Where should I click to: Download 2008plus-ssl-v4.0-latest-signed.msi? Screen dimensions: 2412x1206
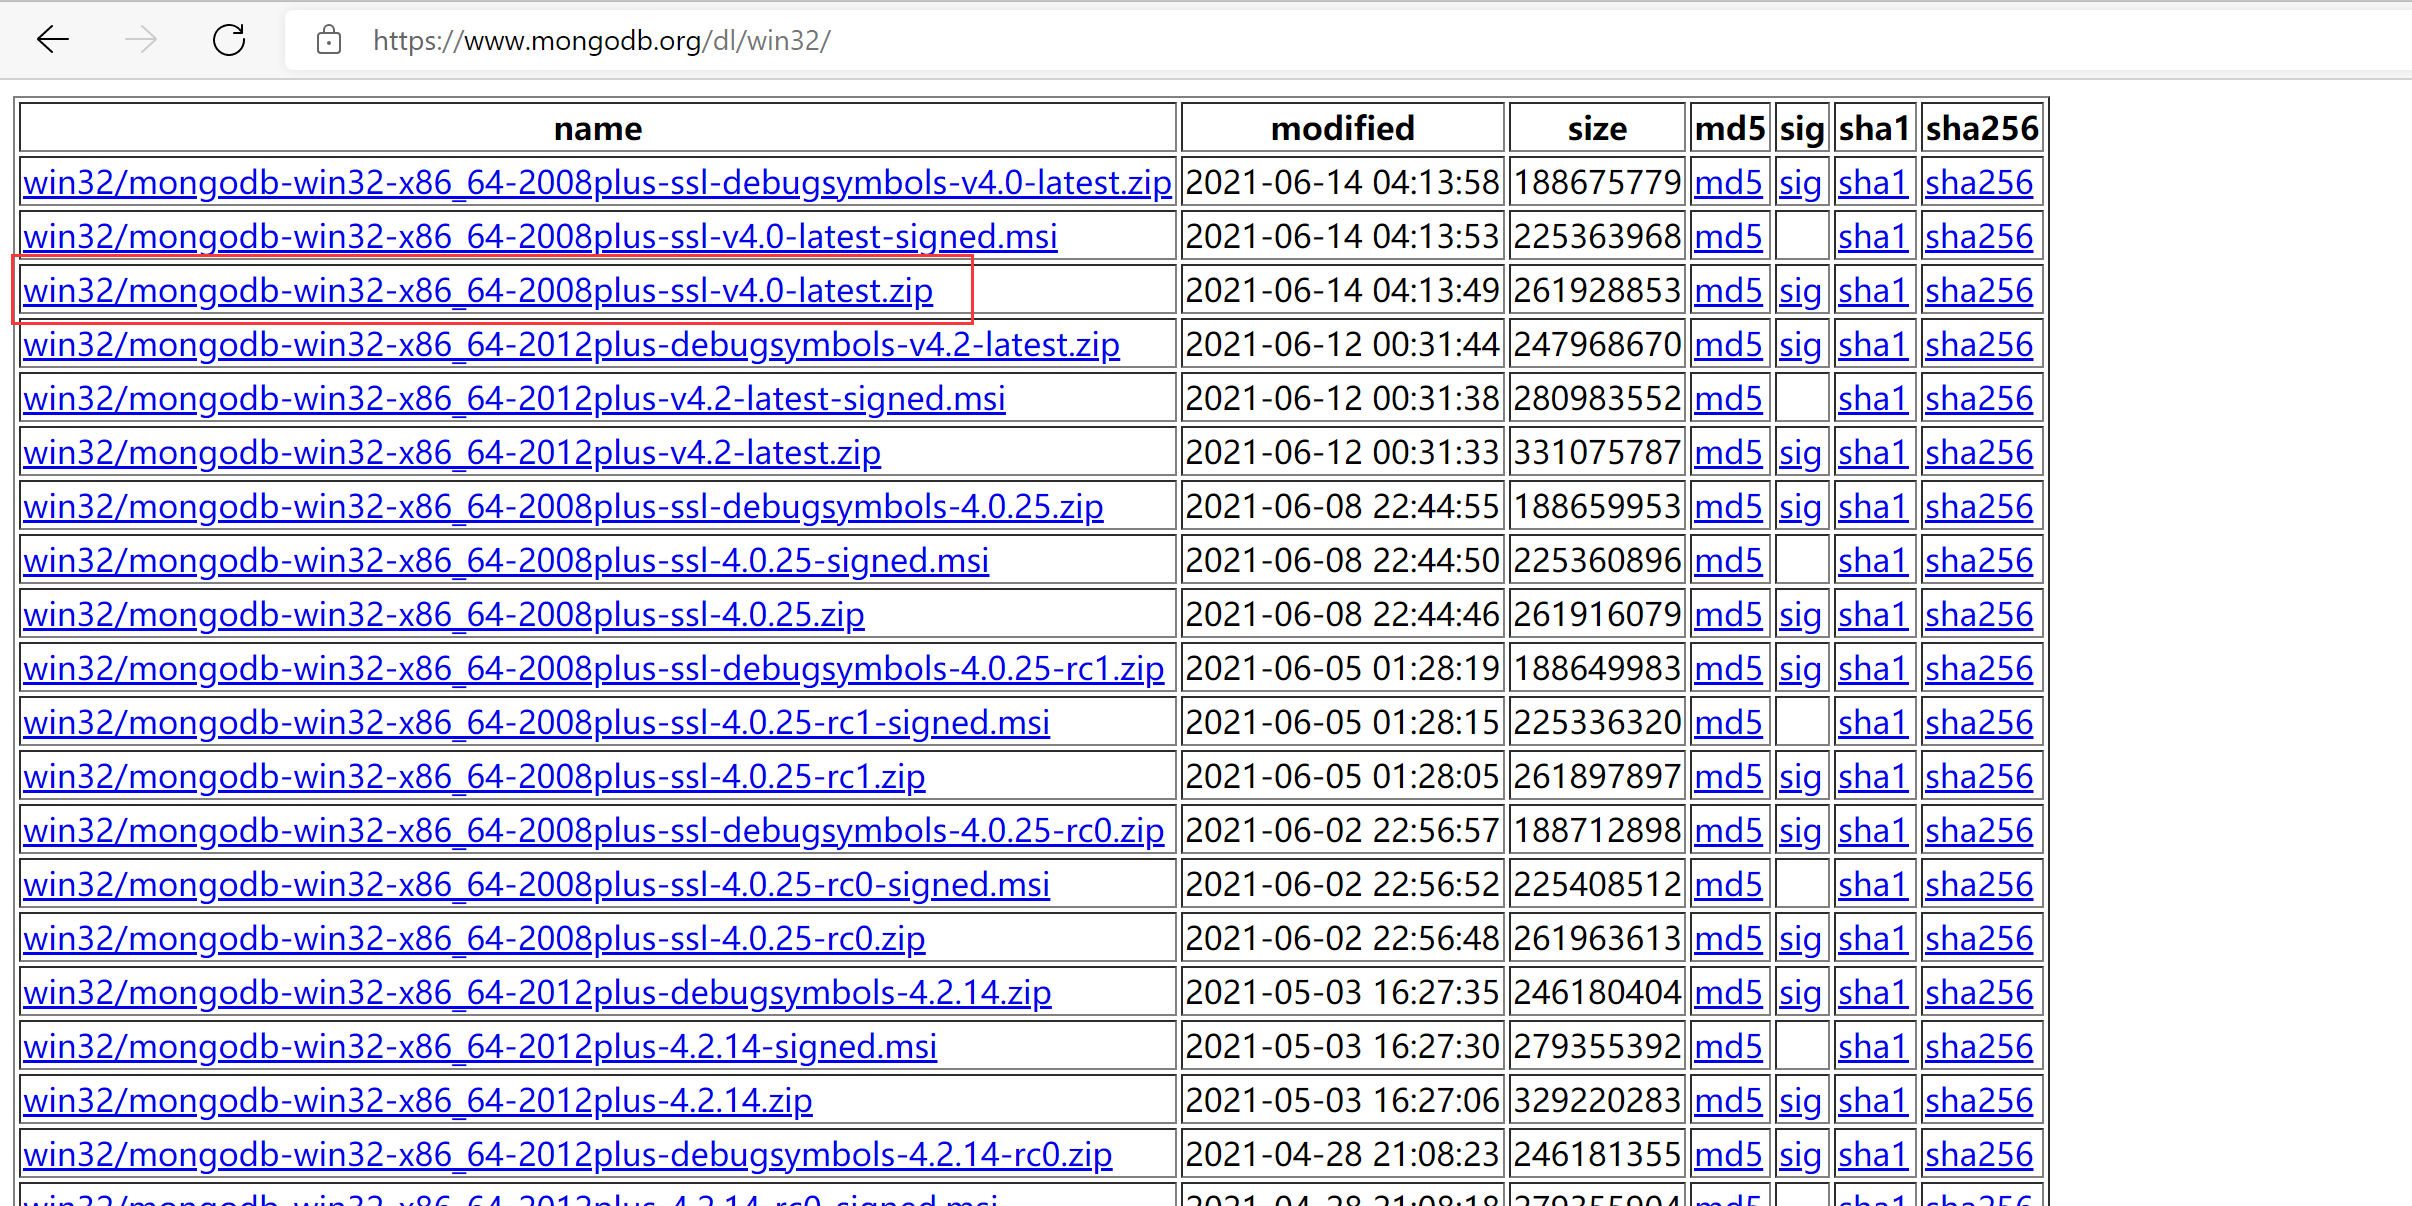(540, 237)
